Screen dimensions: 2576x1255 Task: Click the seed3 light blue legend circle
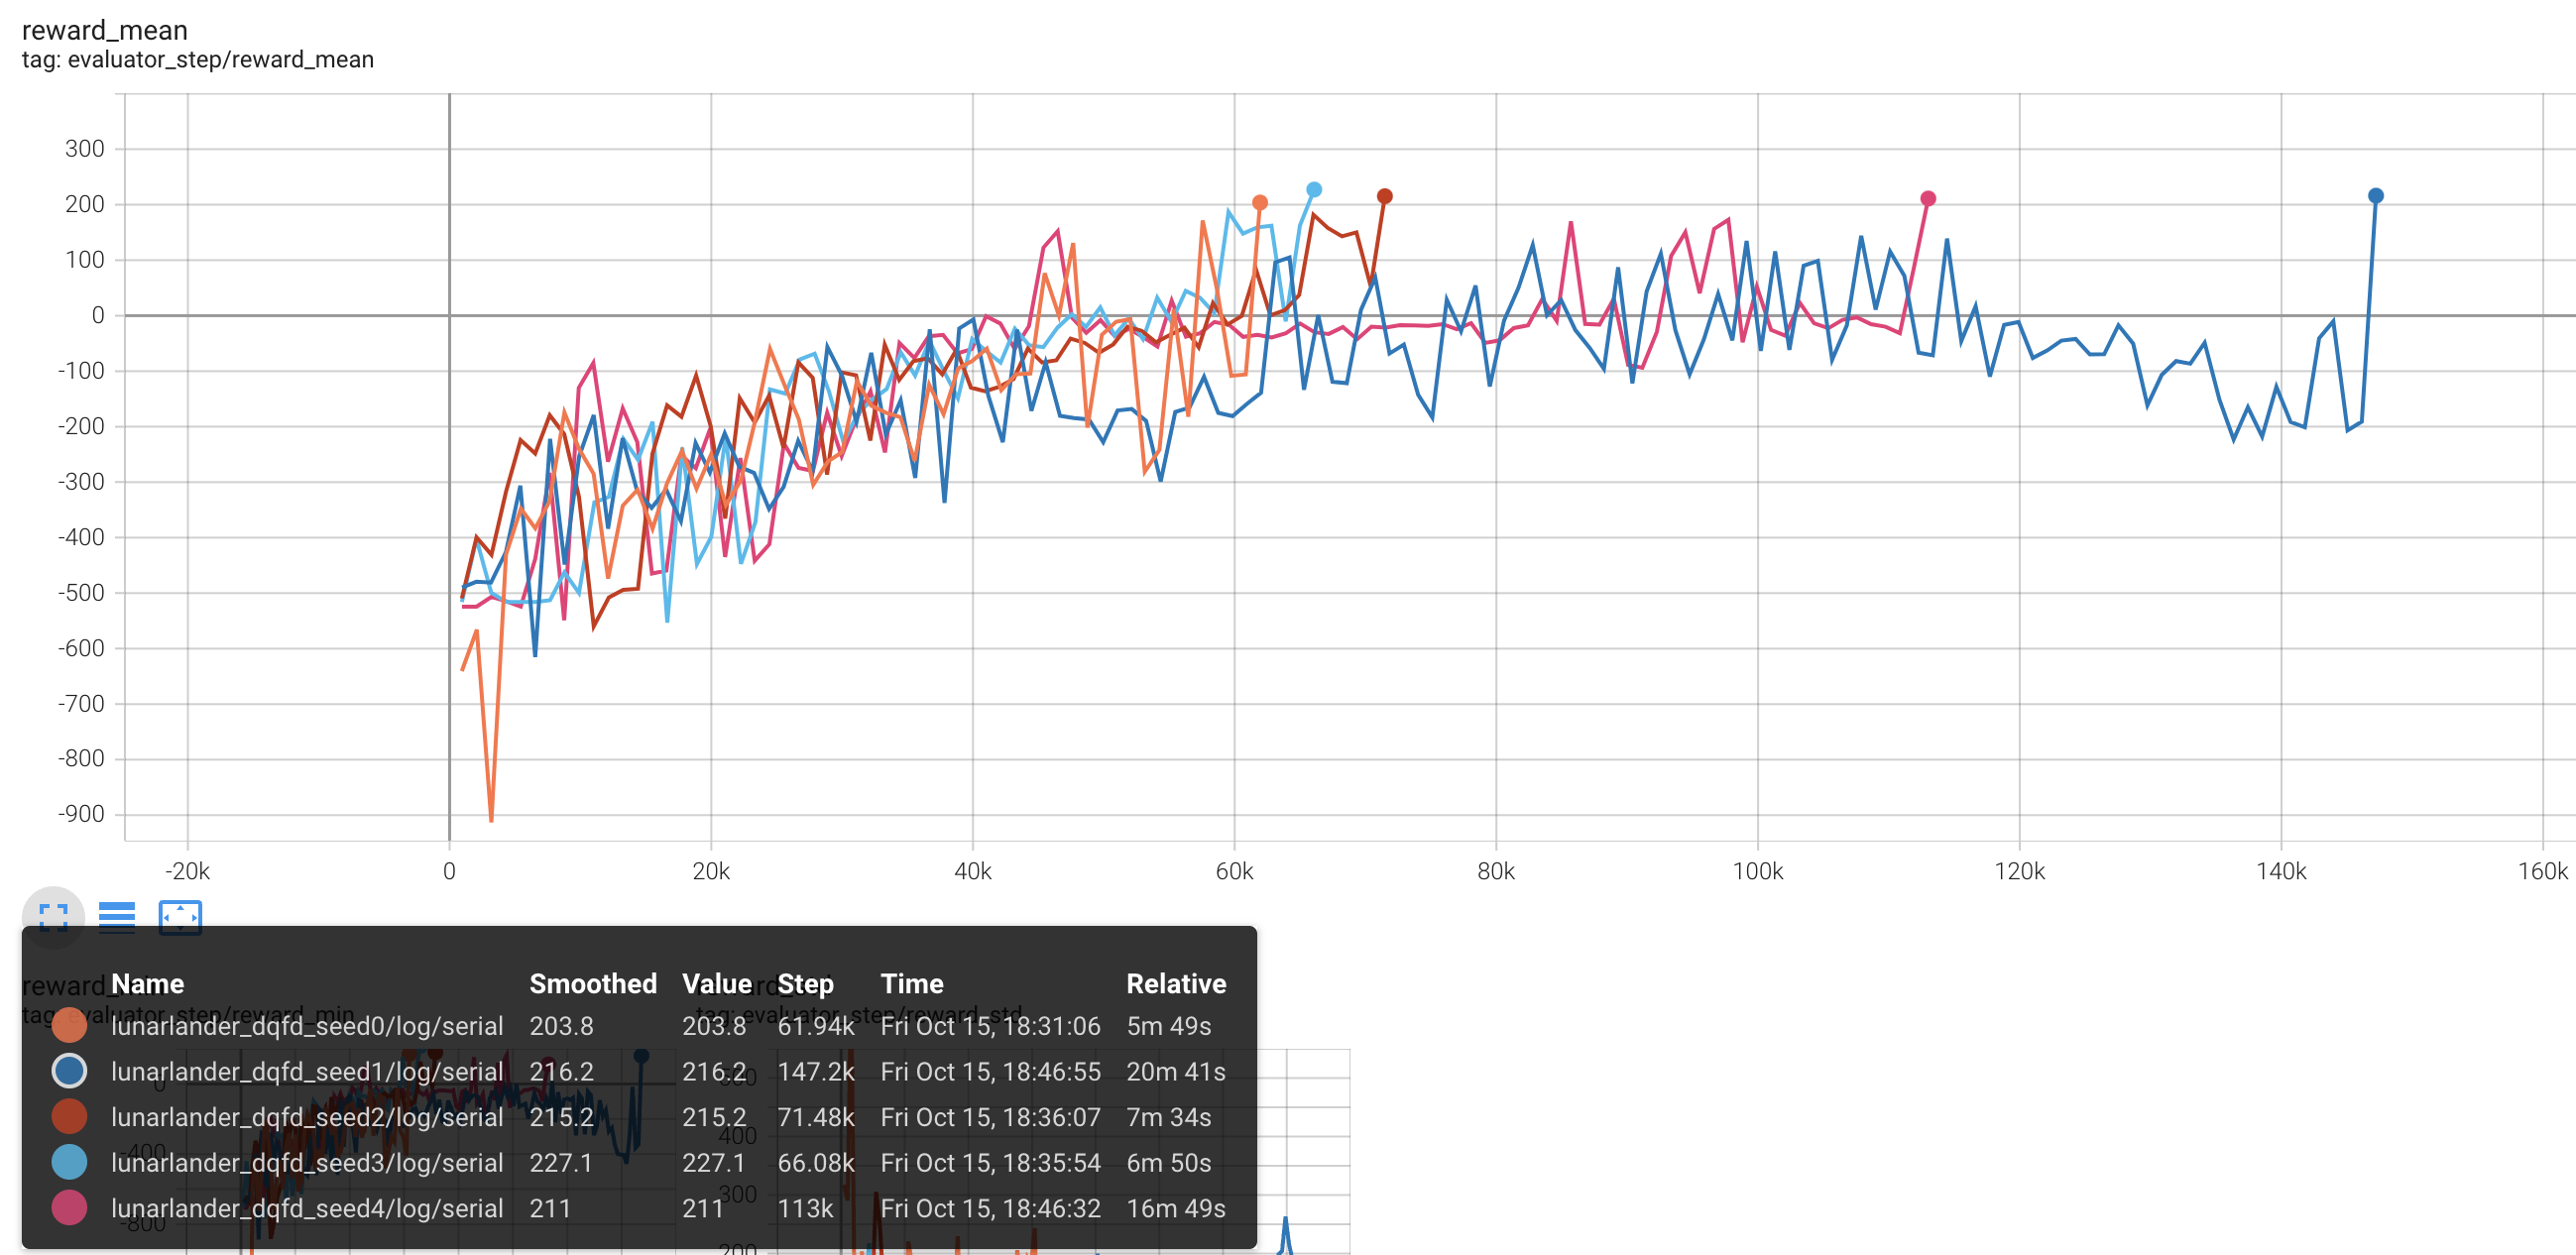69,1162
